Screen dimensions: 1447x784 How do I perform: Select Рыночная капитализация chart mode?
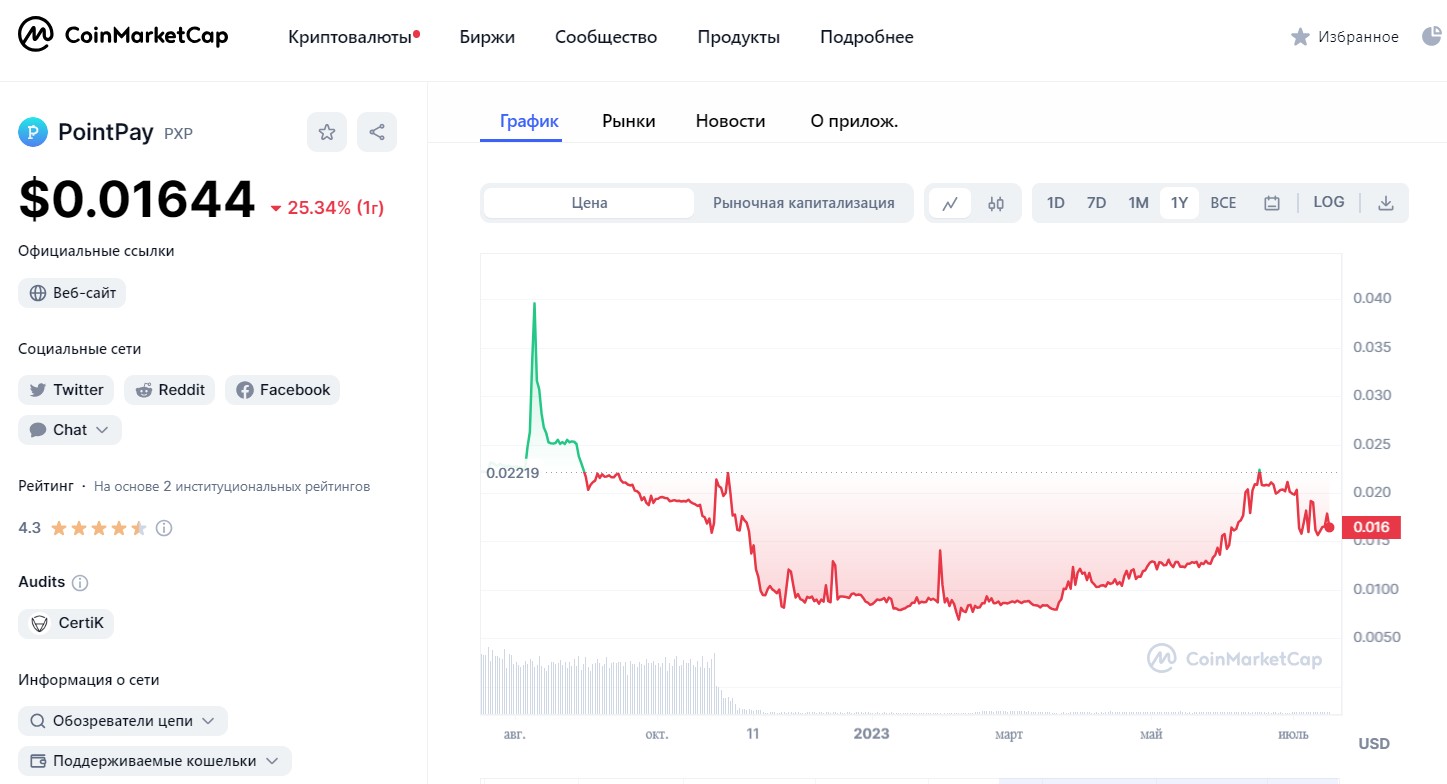tap(804, 203)
